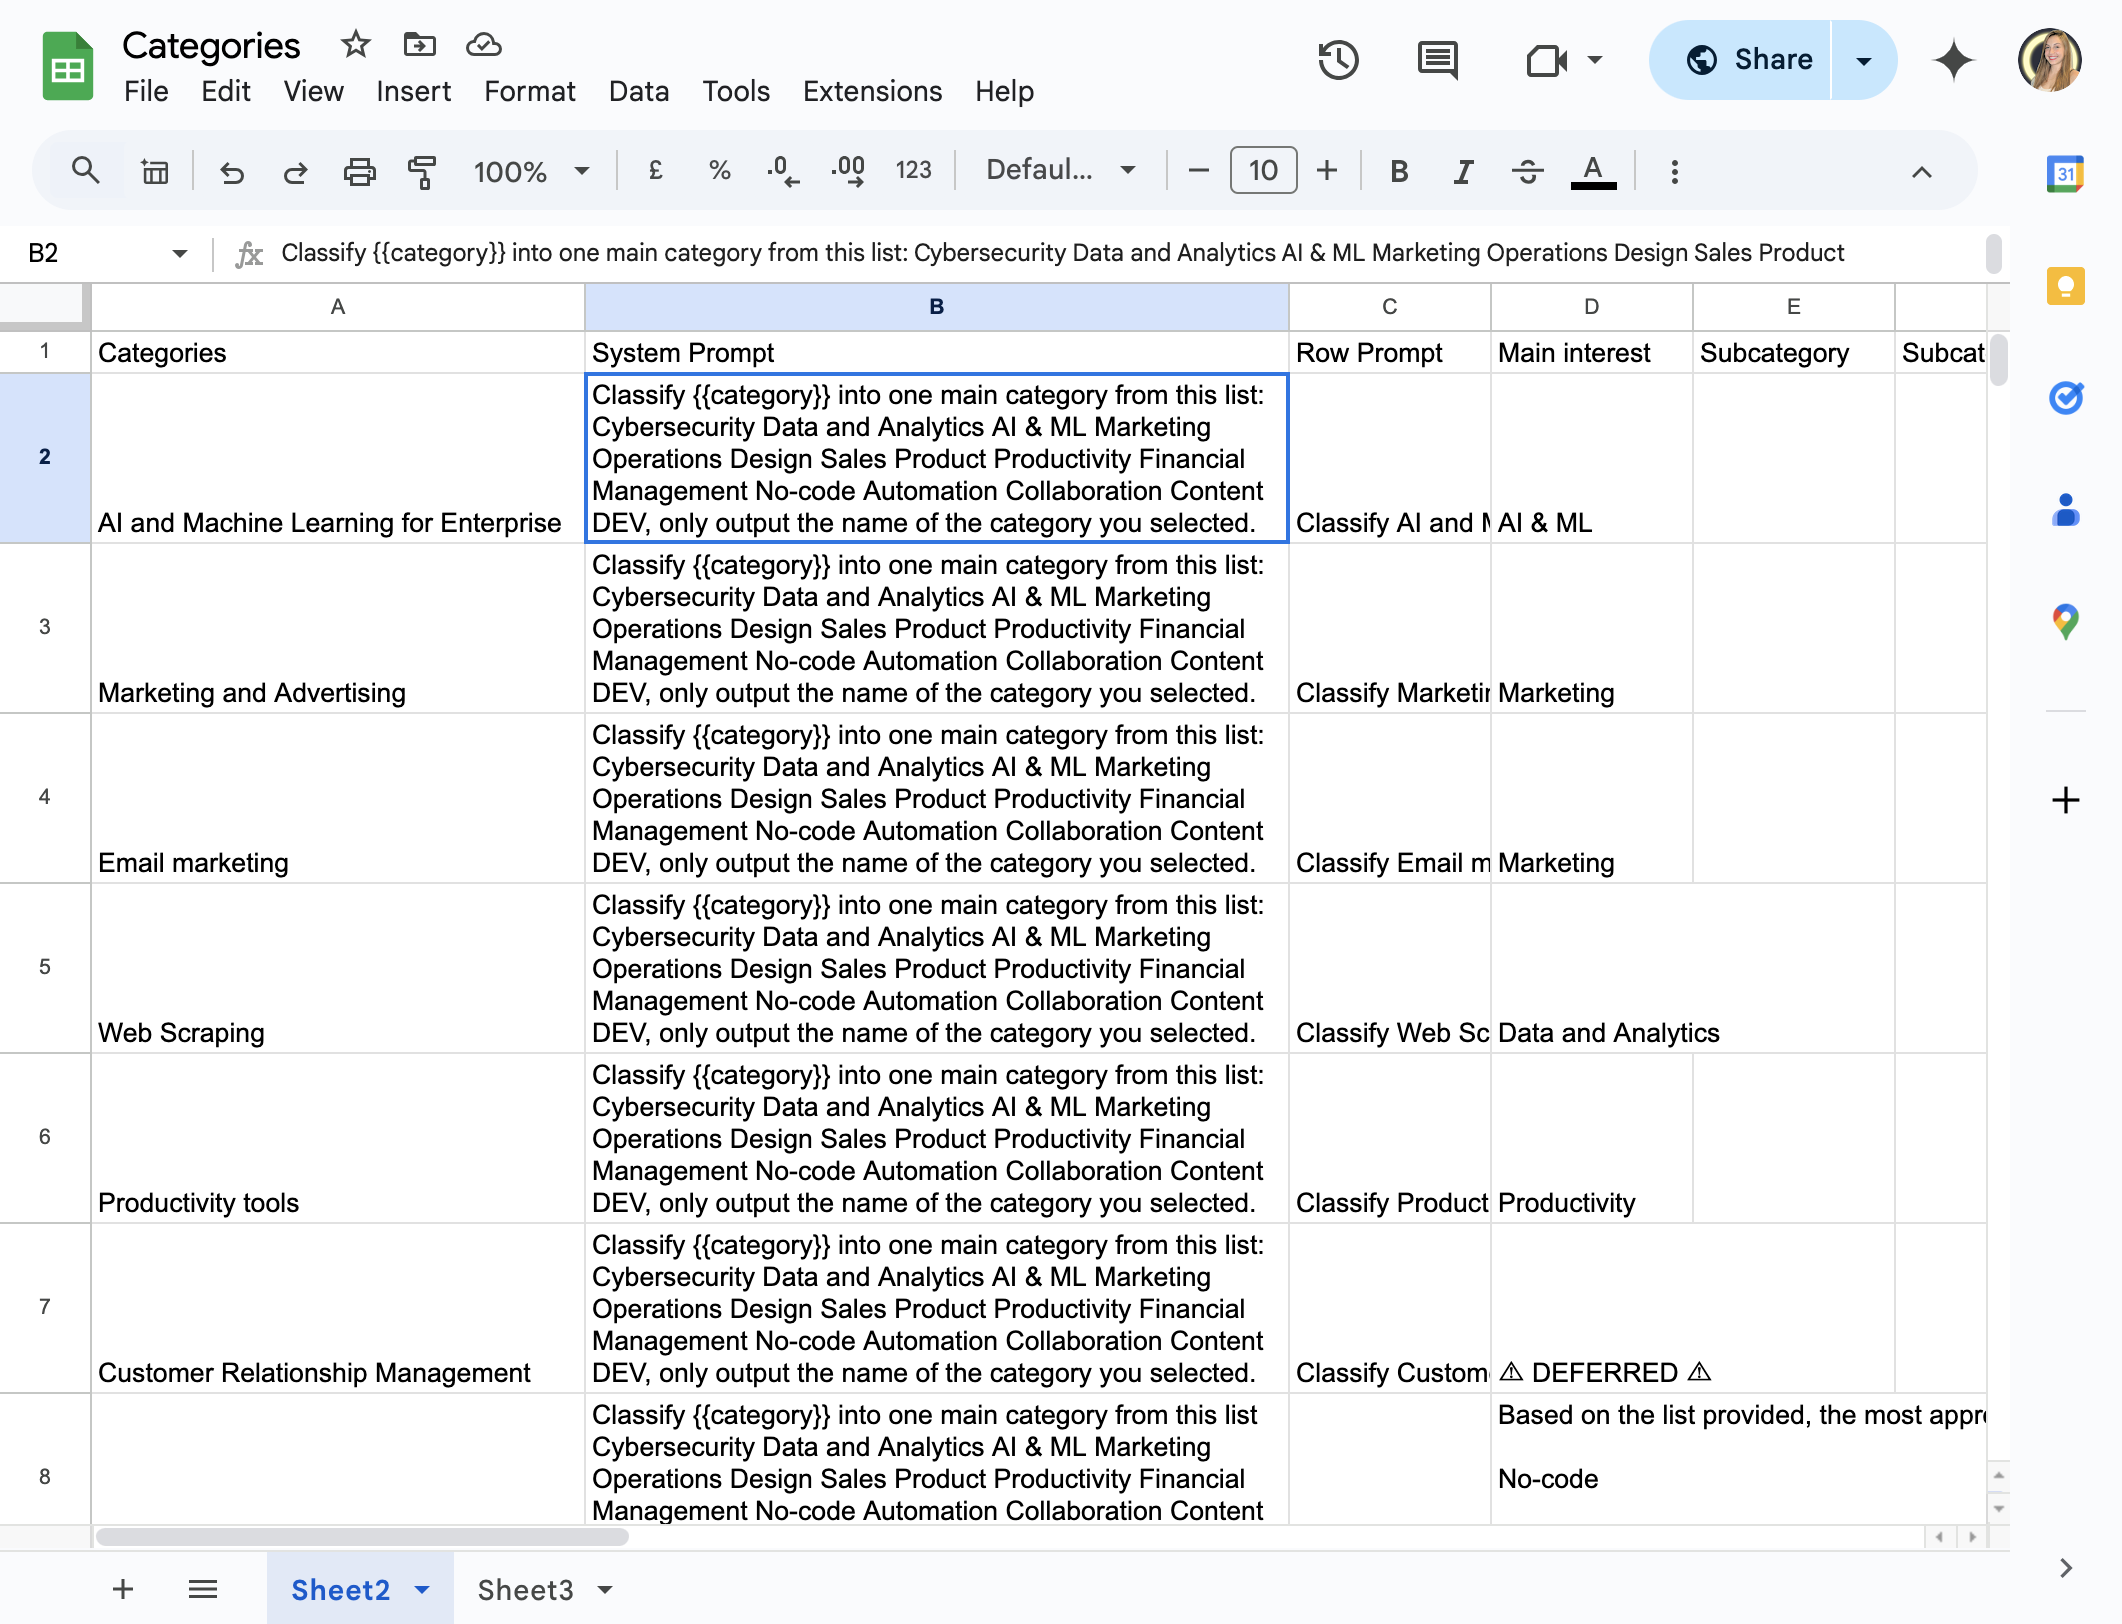Open Gemini sparkle icon

point(1954,60)
